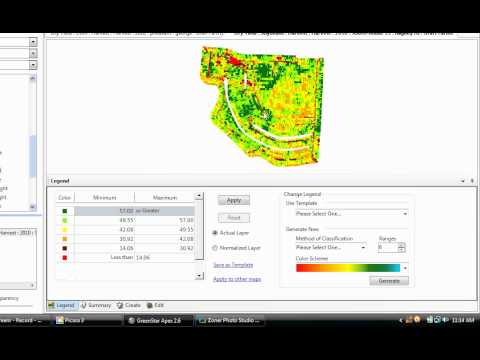Open the Create tab
This screenshot has width=480, height=360.
pos(129,305)
